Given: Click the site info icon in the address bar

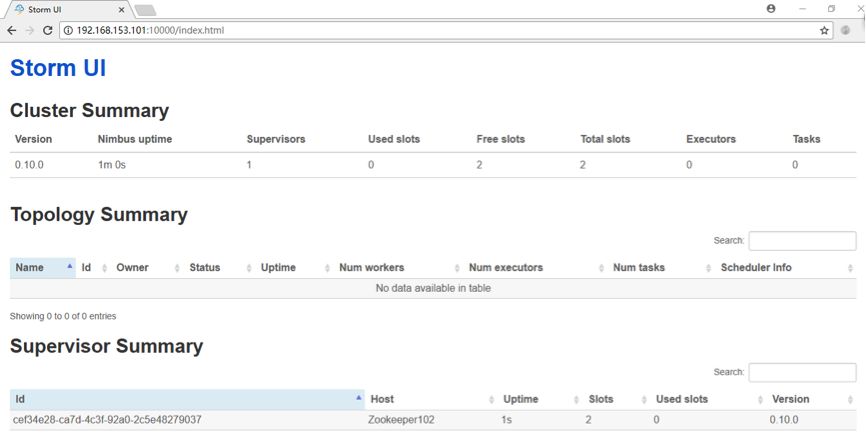Looking at the screenshot, I should [68, 30].
